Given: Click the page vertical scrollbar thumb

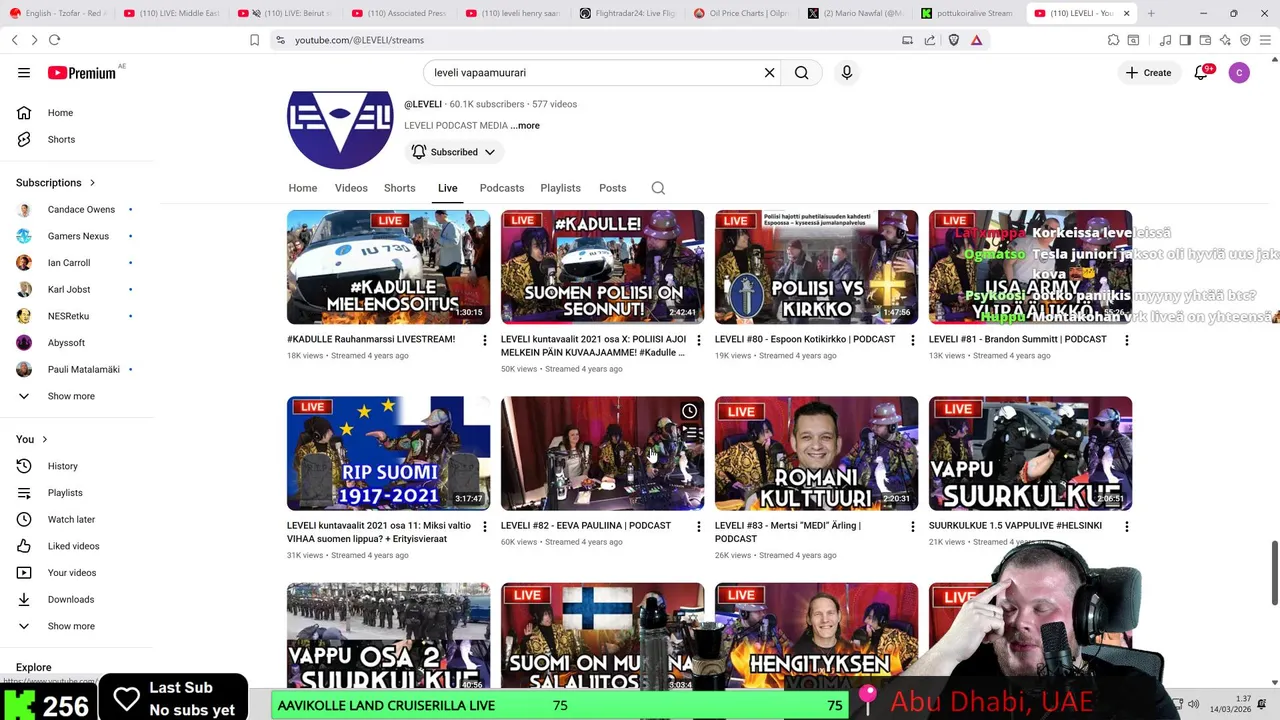Looking at the screenshot, I should [1274, 573].
